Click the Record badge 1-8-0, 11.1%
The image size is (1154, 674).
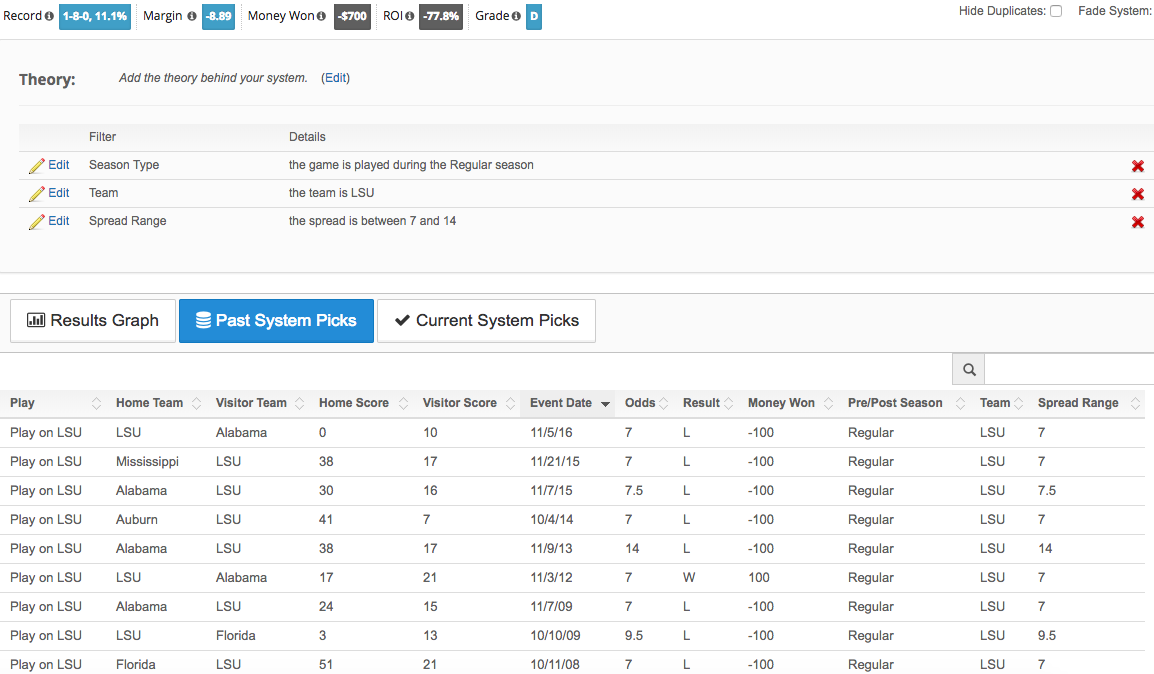pyautogui.click(x=95, y=16)
